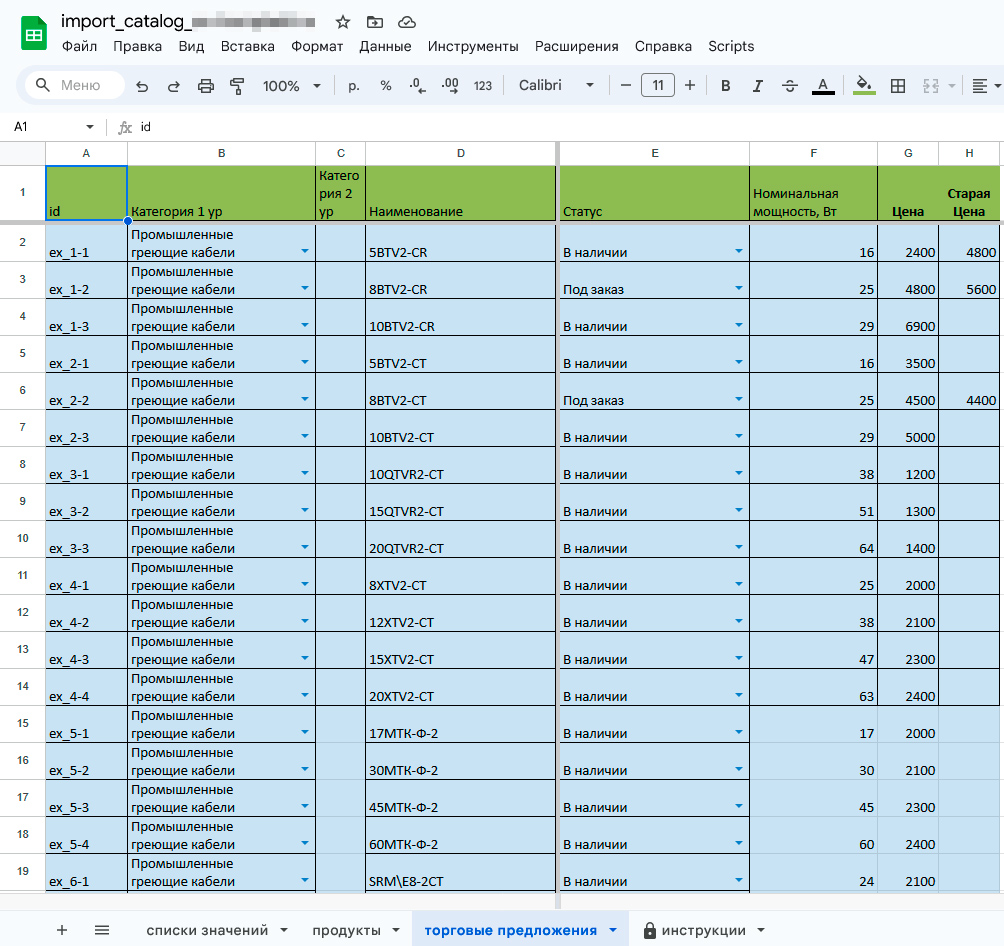
Task: Open the 100% zoom dropdown
Action: pos(291,86)
